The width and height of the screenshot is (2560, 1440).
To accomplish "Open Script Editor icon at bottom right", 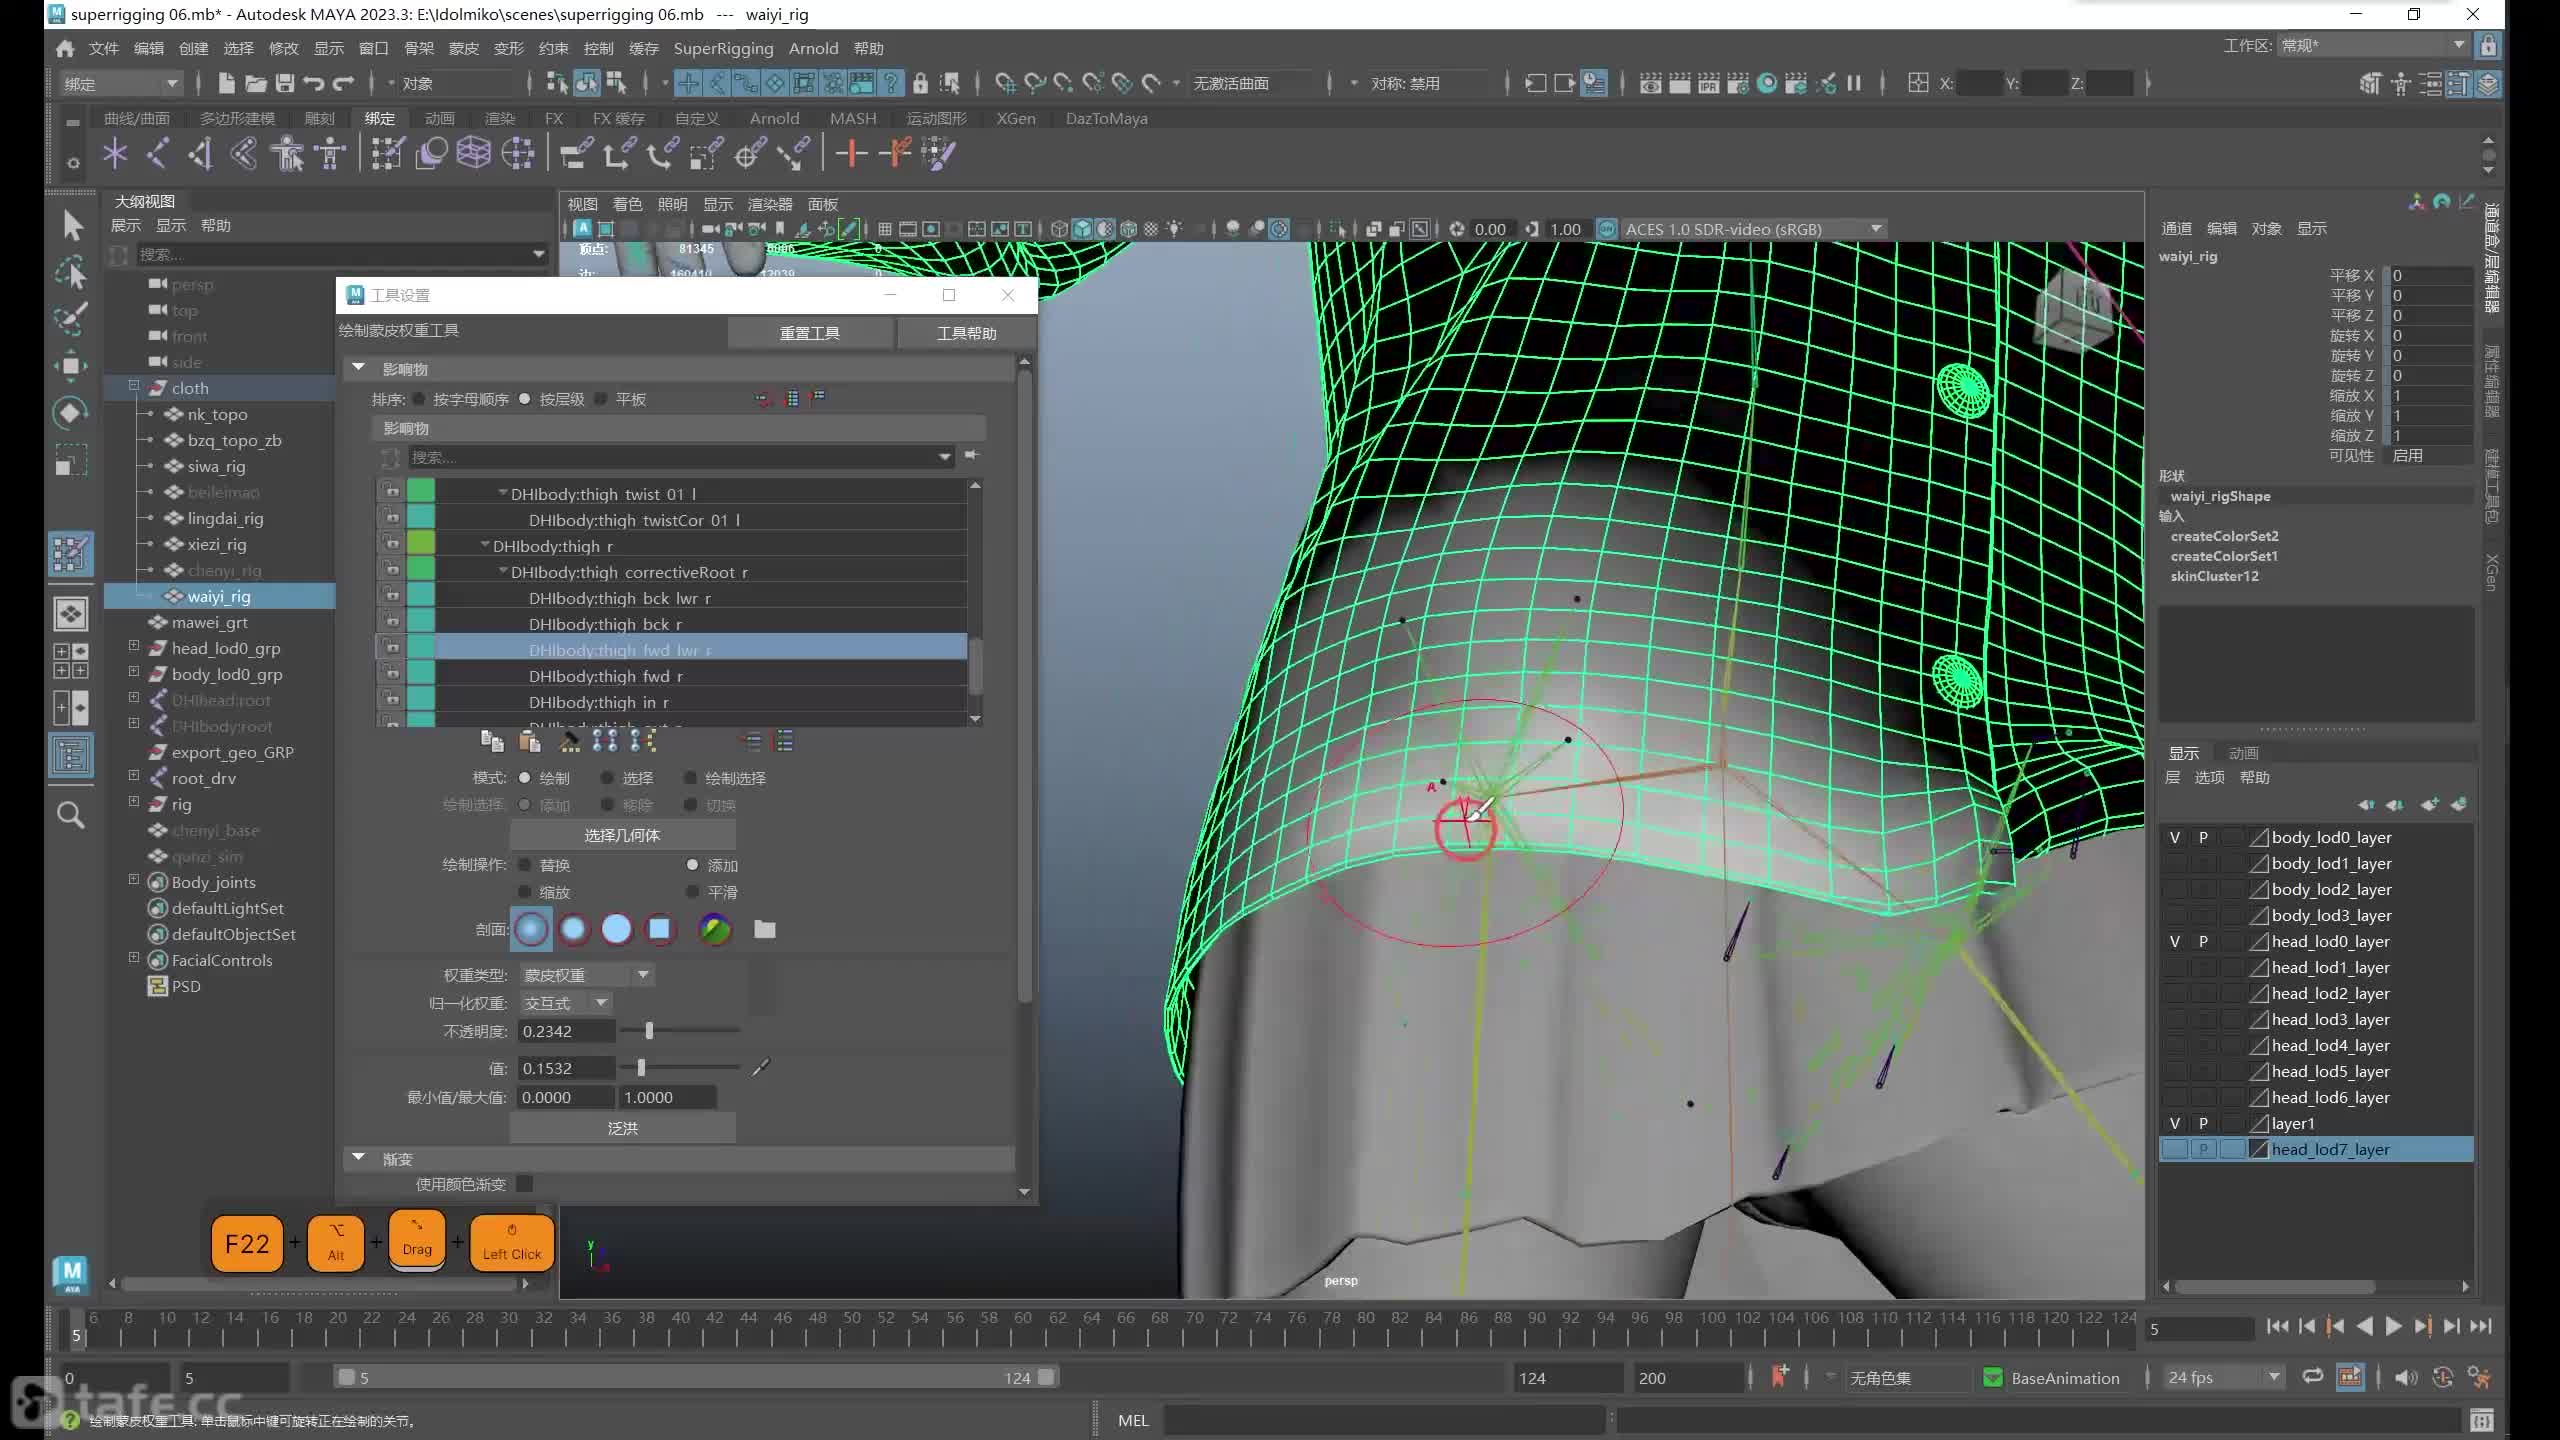I will click(x=2481, y=1420).
